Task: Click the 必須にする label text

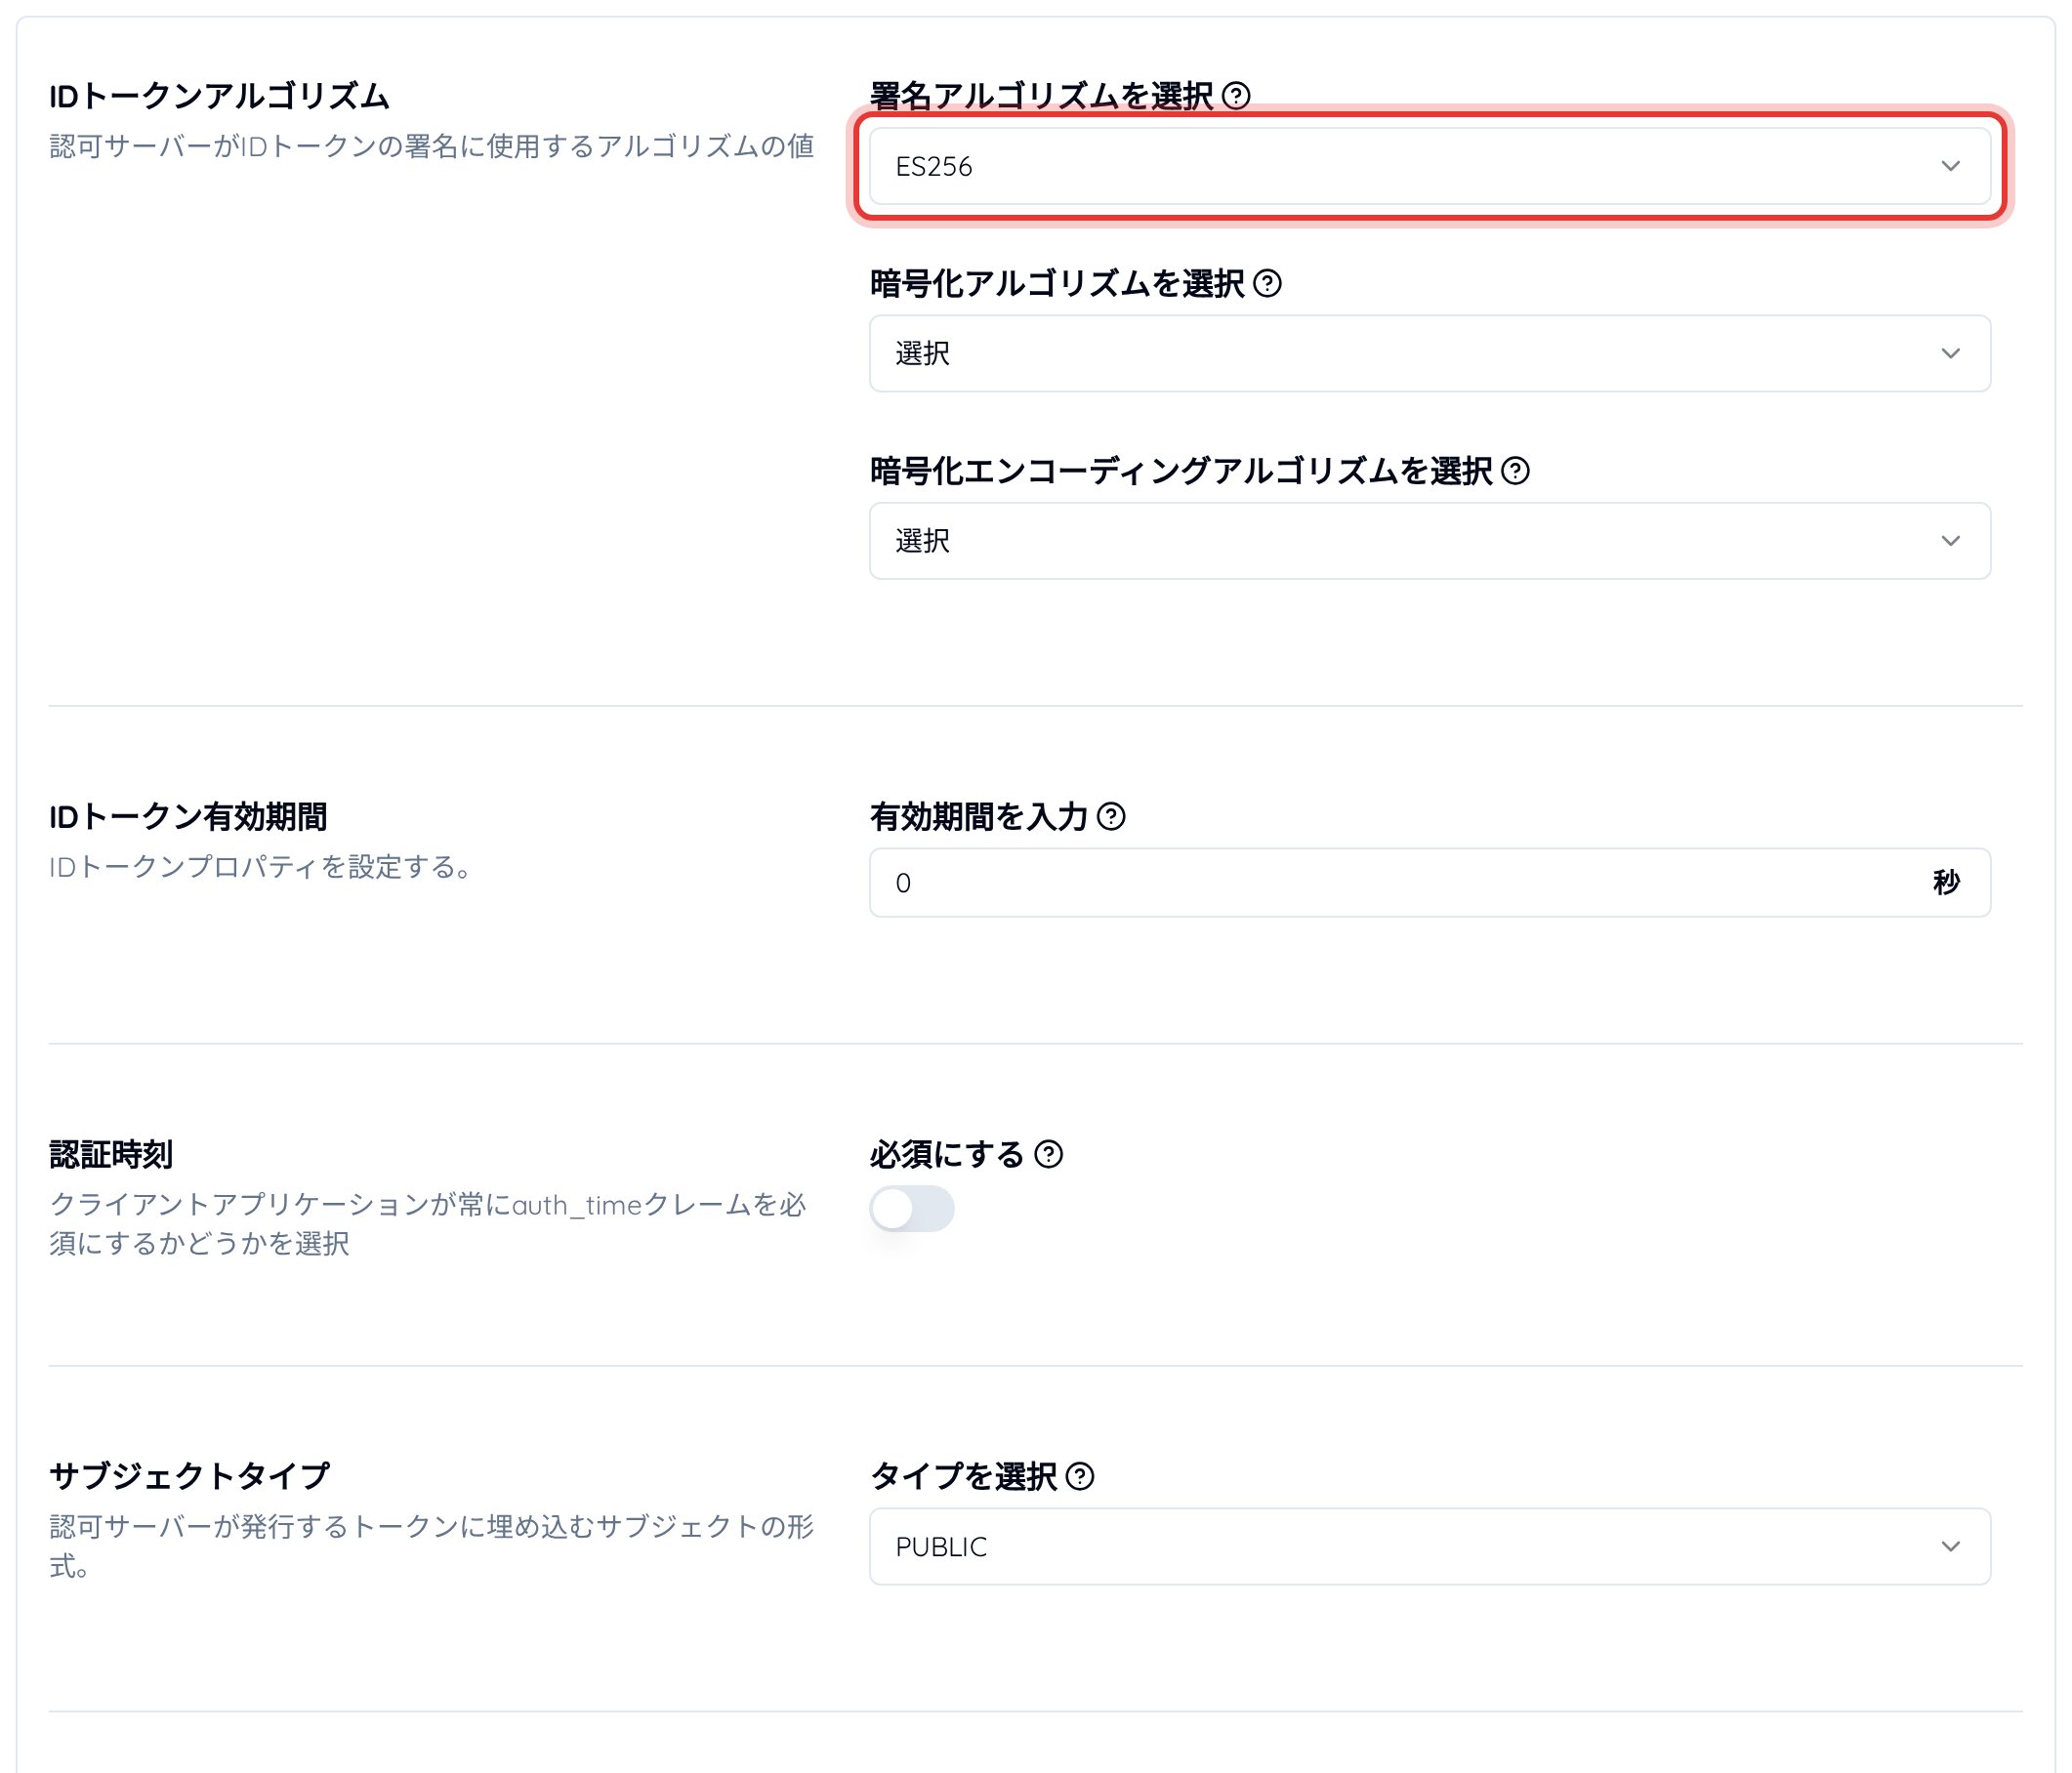Action: 947,1155
